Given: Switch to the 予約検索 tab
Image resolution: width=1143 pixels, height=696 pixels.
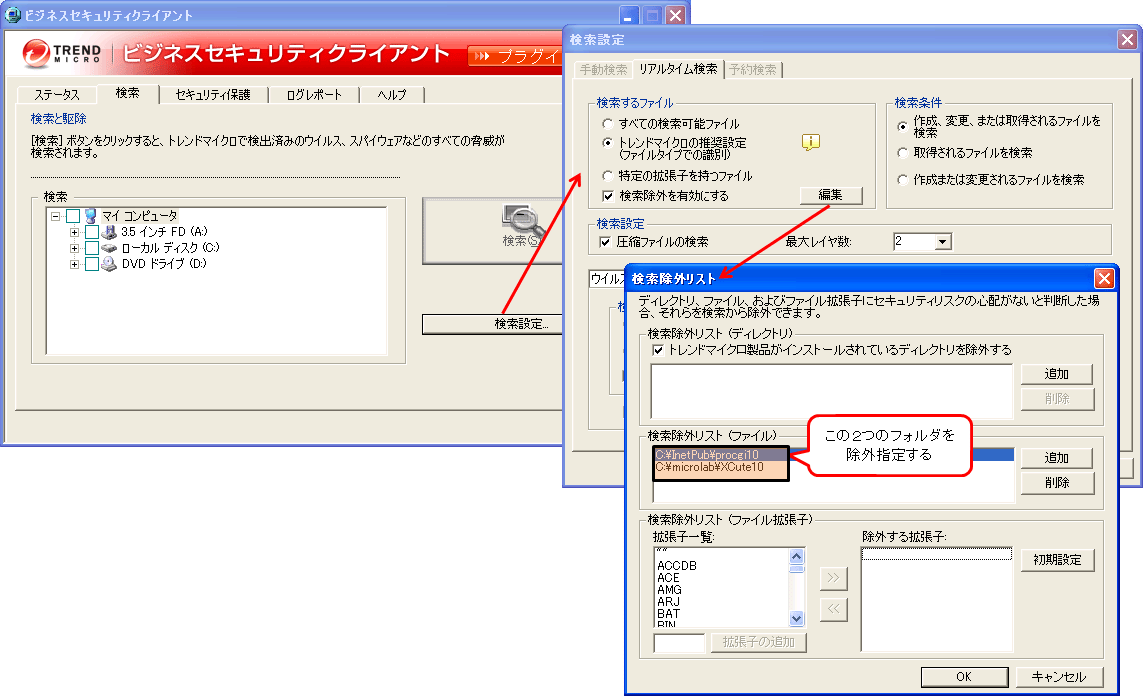Looking at the screenshot, I should coord(753,70).
